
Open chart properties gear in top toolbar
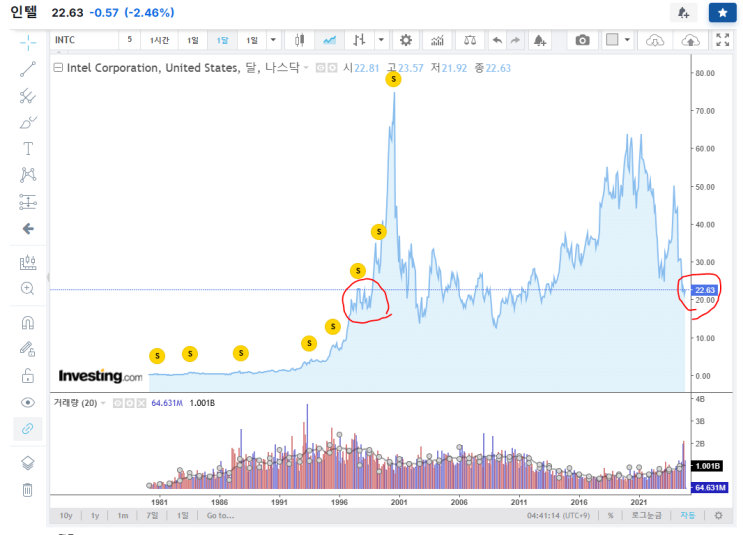click(x=406, y=40)
